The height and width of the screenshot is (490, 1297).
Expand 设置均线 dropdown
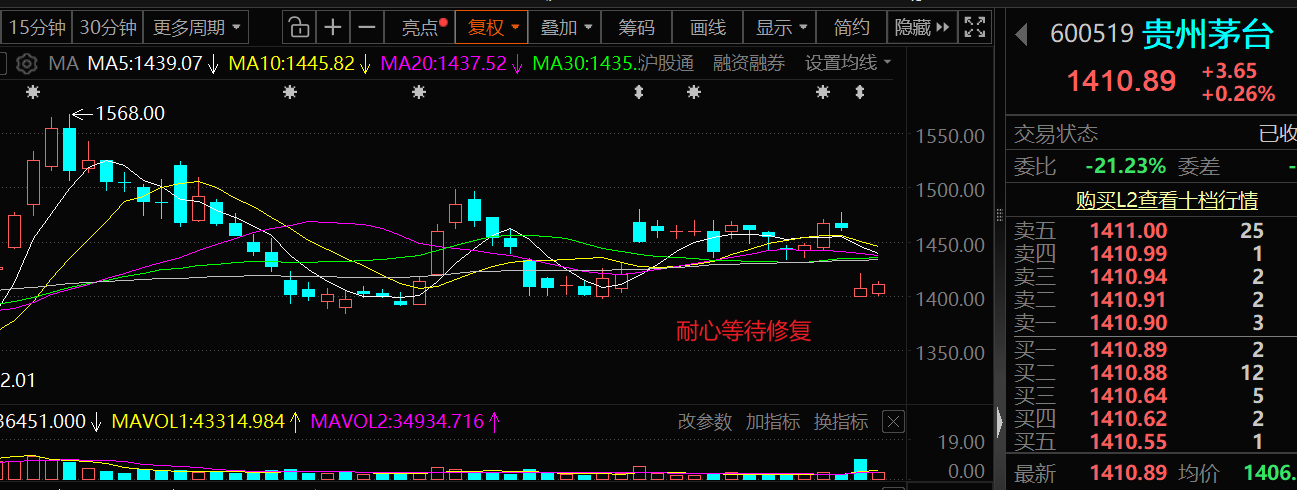point(849,64)
